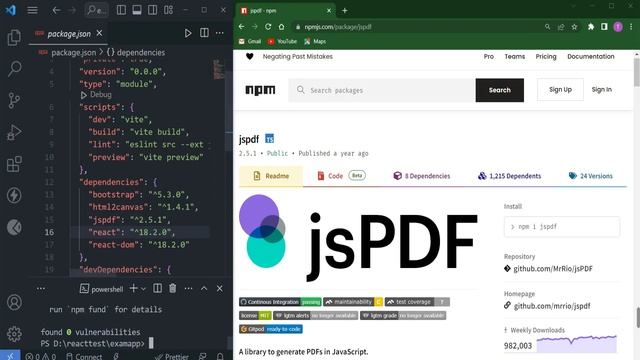
Task: Toggle the primary side bar layout icon
Action: (x=121, y=10)
